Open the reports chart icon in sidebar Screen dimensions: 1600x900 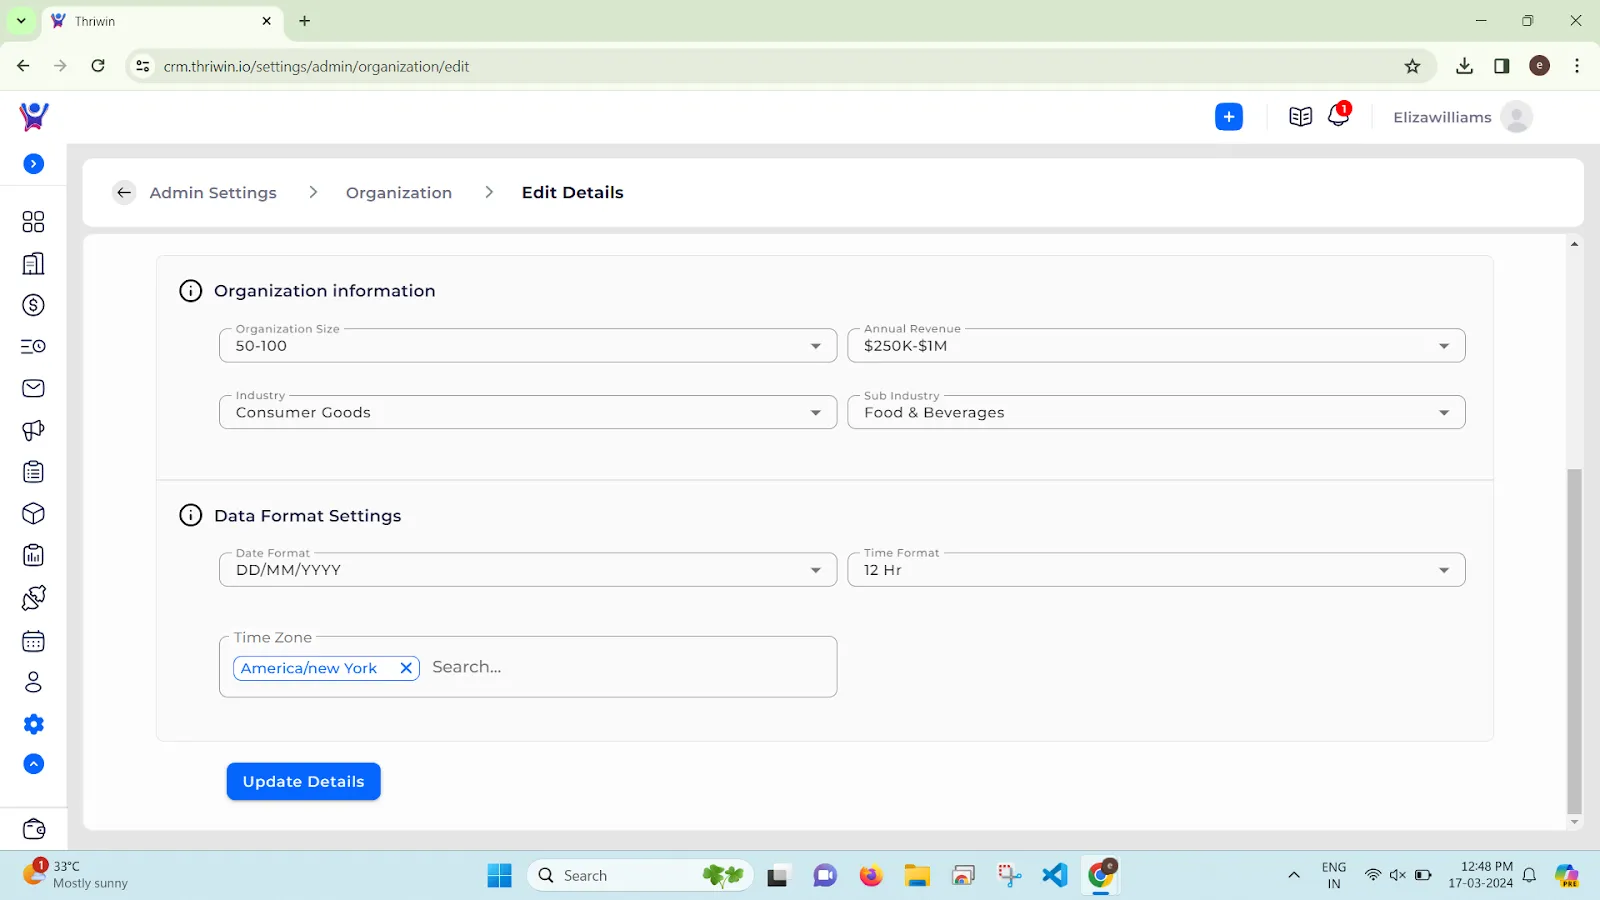(33, 556)
